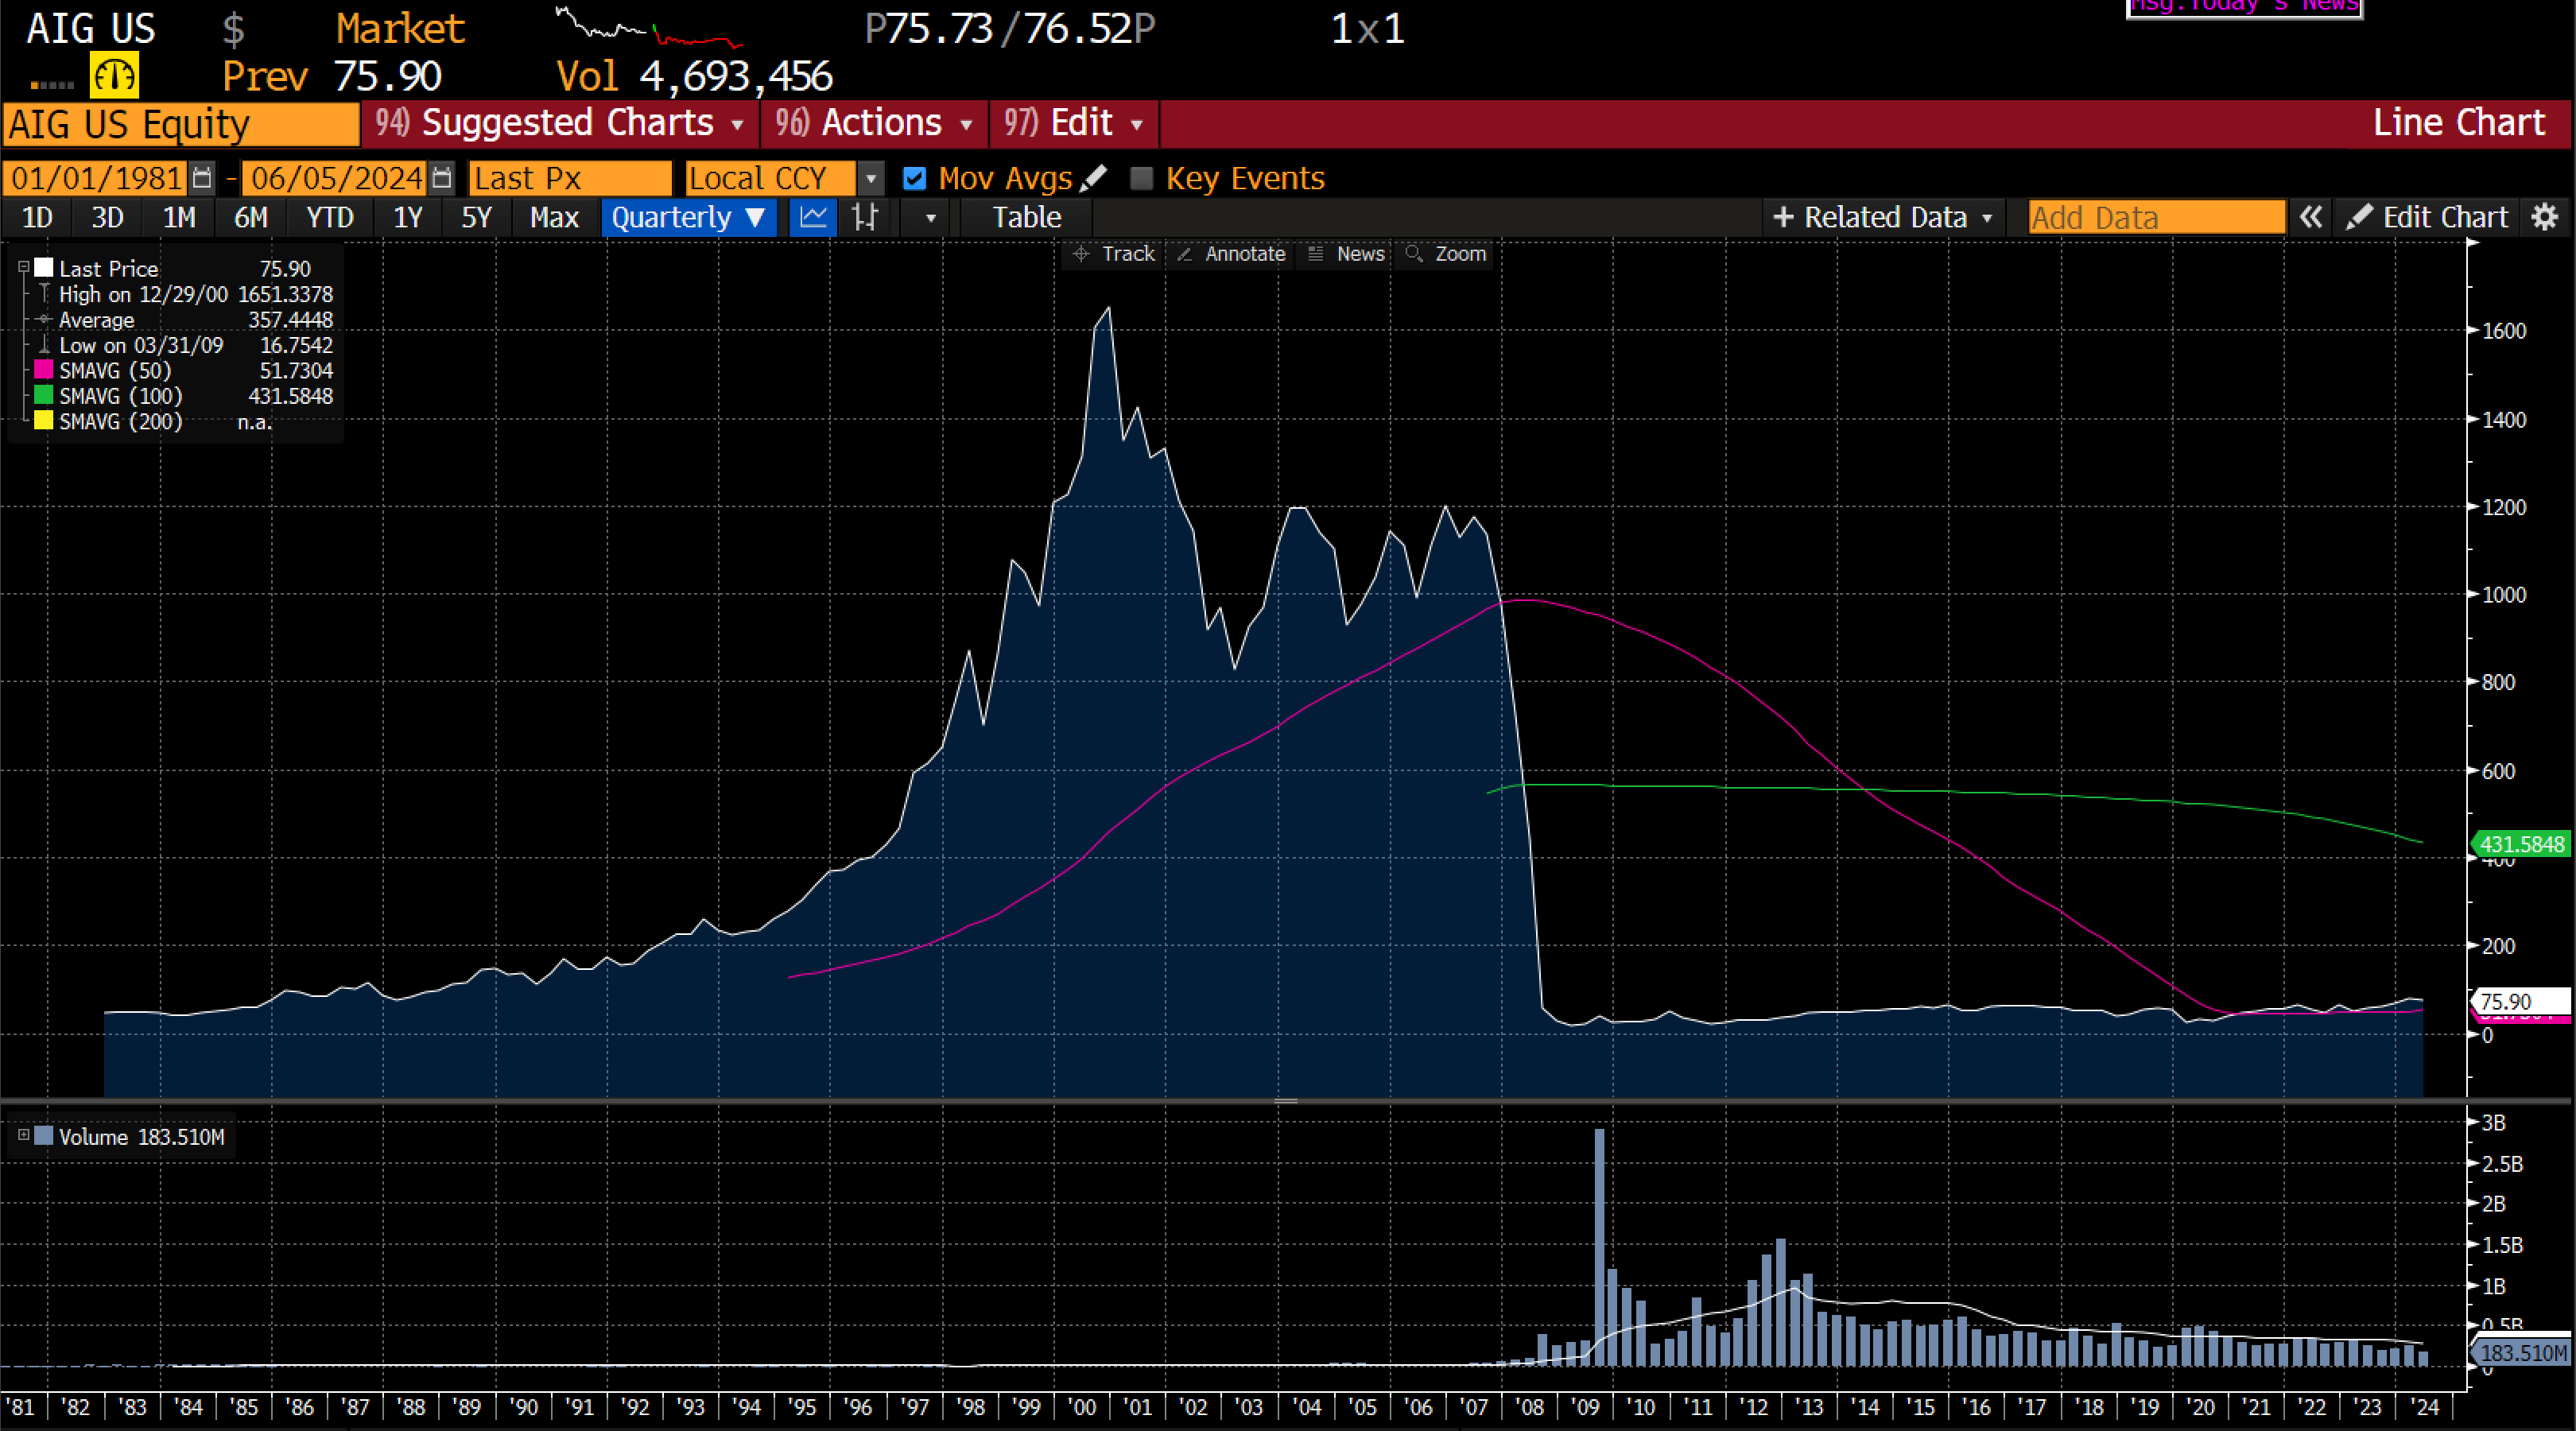This screenshot has height=1431, width=2576.
Task: Click the yellow gauge icon under AIG US
Action: (x=113, y=76)
